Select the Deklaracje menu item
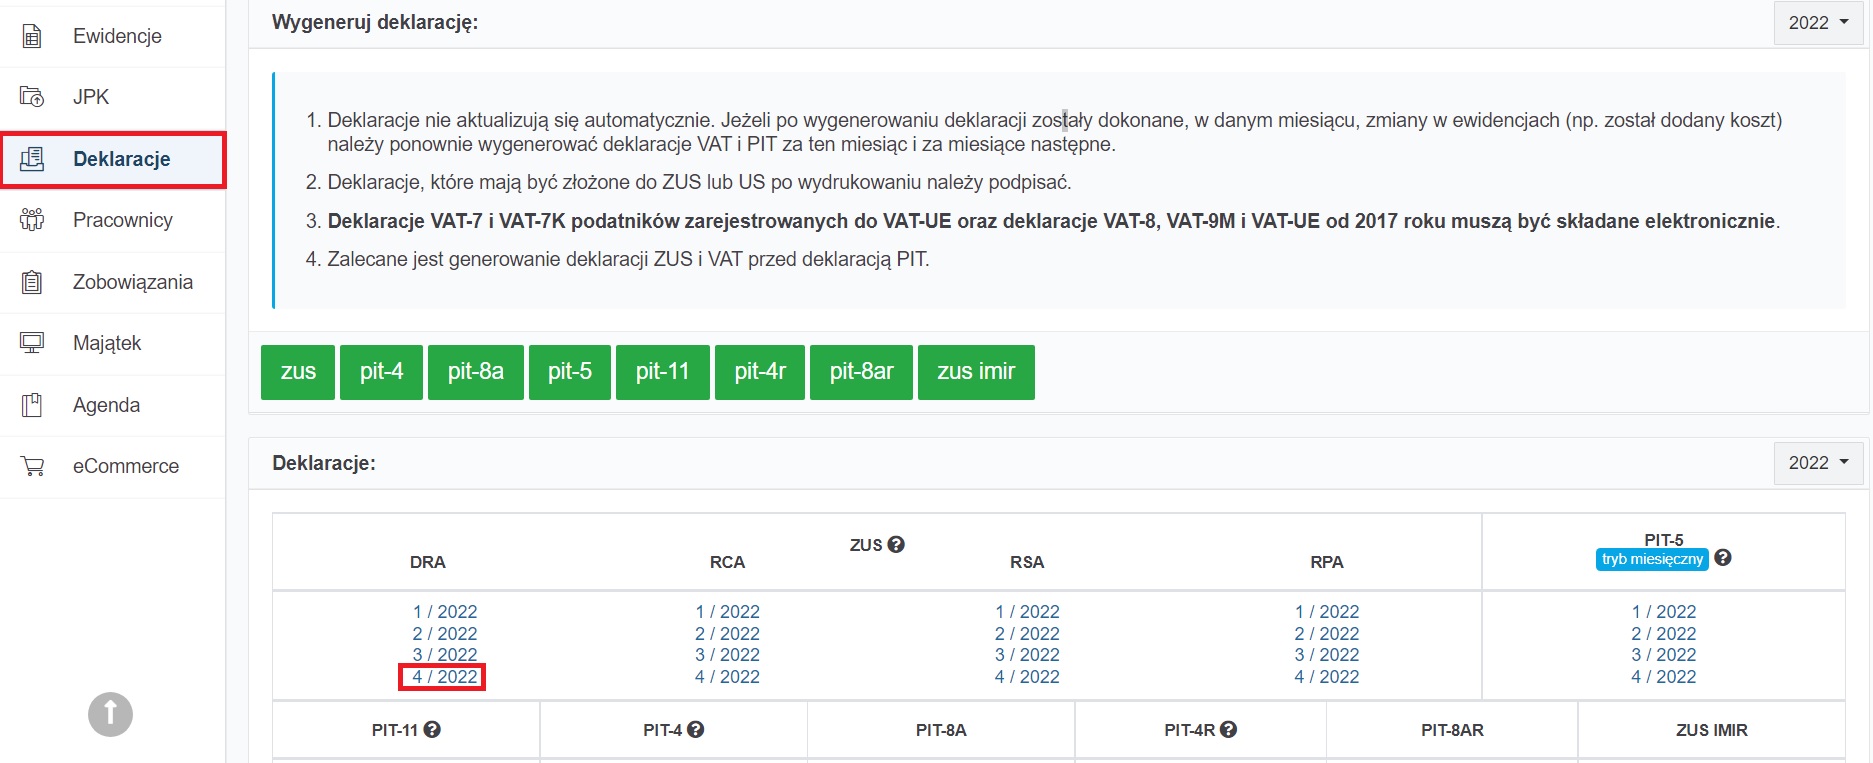Viewport: 1873px width, 763px height. [112, 159]
